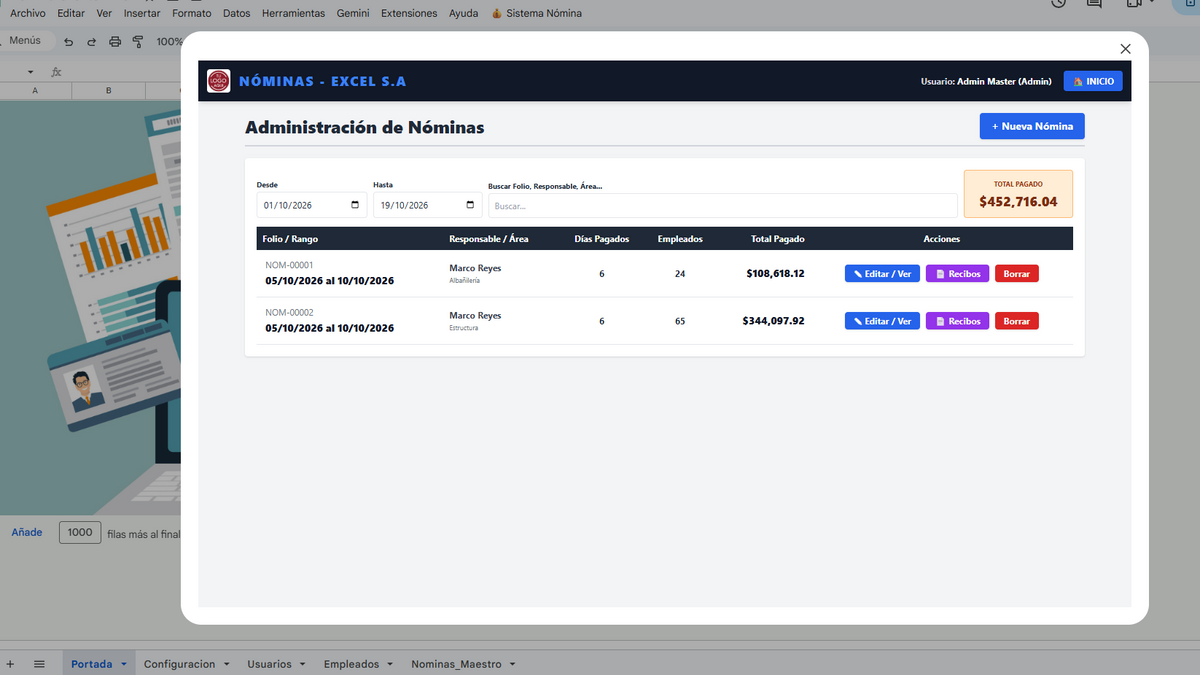Open the name box dropdown arrow

click(30, 72)
